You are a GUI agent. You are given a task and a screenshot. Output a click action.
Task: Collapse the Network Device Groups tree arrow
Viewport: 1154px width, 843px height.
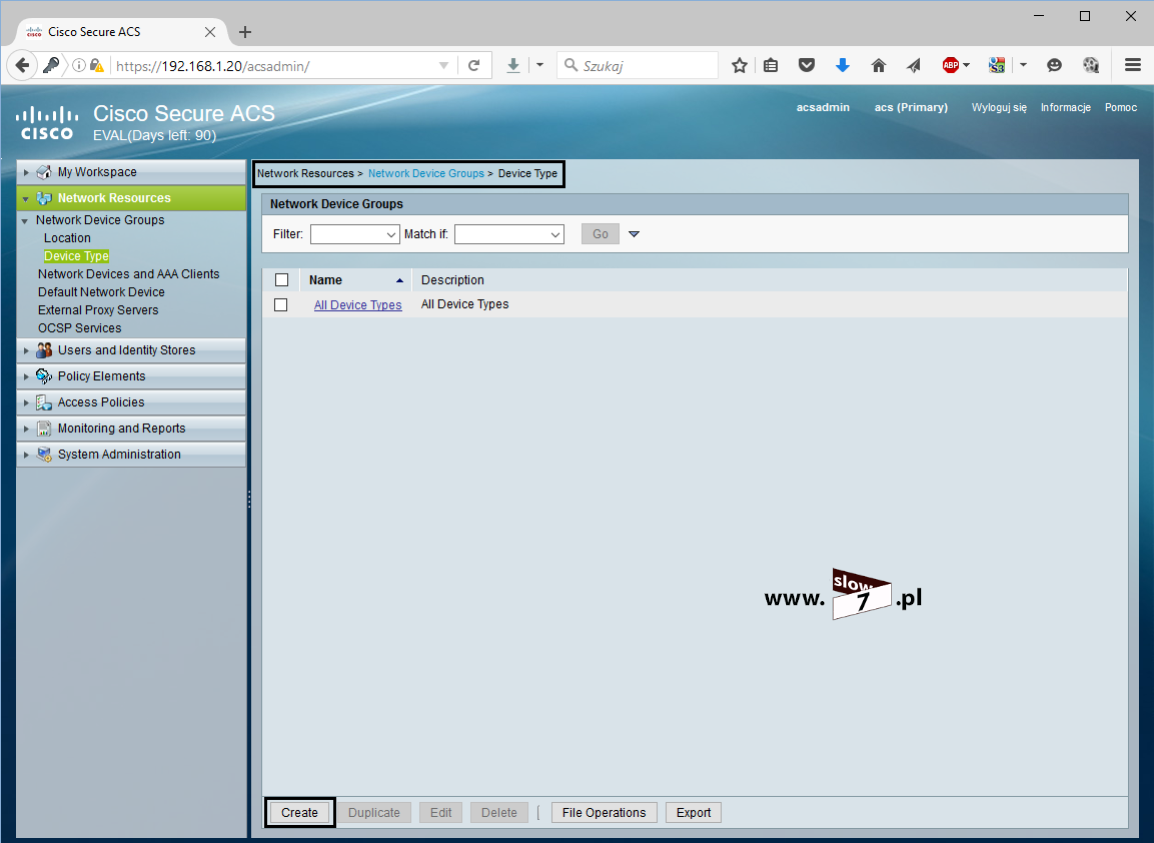[x=25, y=221]
